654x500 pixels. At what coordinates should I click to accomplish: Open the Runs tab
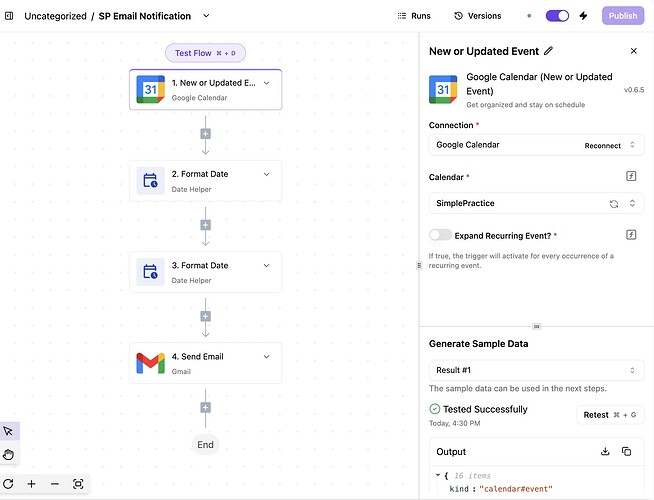[x=414, y=16]
